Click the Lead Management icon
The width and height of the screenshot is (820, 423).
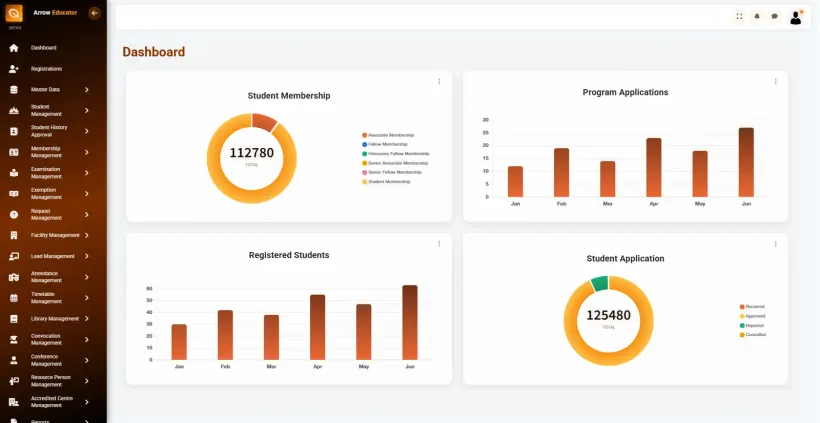point(14,256)
